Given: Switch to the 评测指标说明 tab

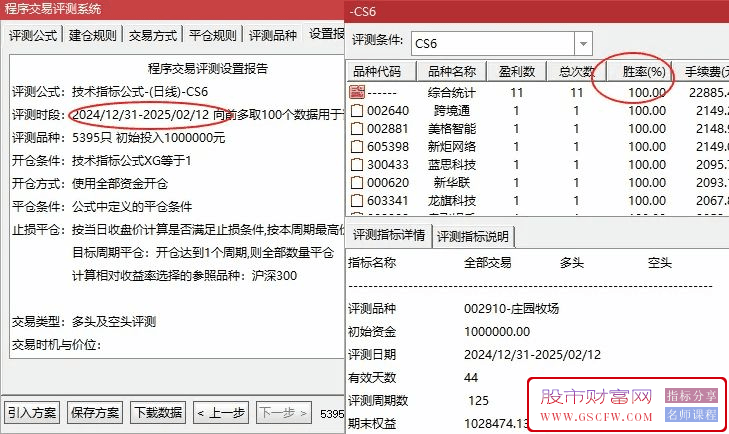Looking at the screenshot, I should pos(473,237).
